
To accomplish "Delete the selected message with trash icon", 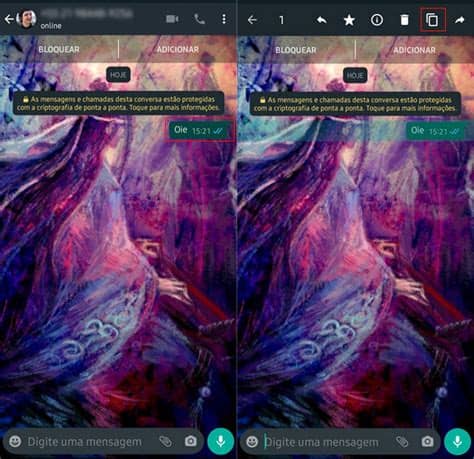I will tap(404, 20).
